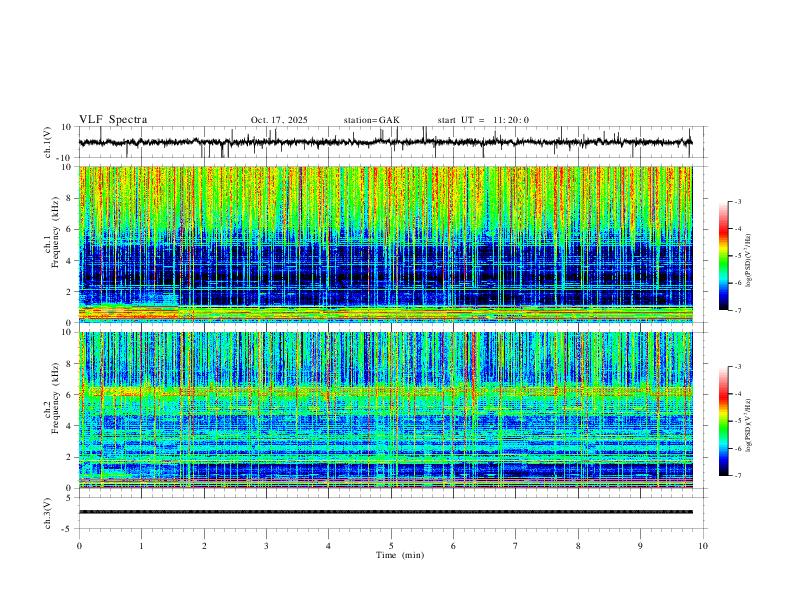Click the ch.1 voltage waveform trace
This screenshot has width=792, height=612.
(x=385, y=142)
